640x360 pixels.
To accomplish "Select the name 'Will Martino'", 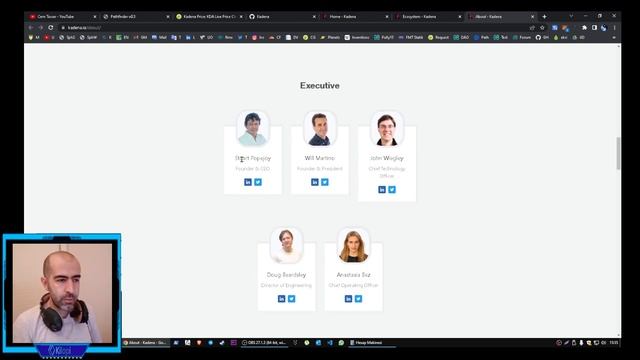I will (320, 158).
